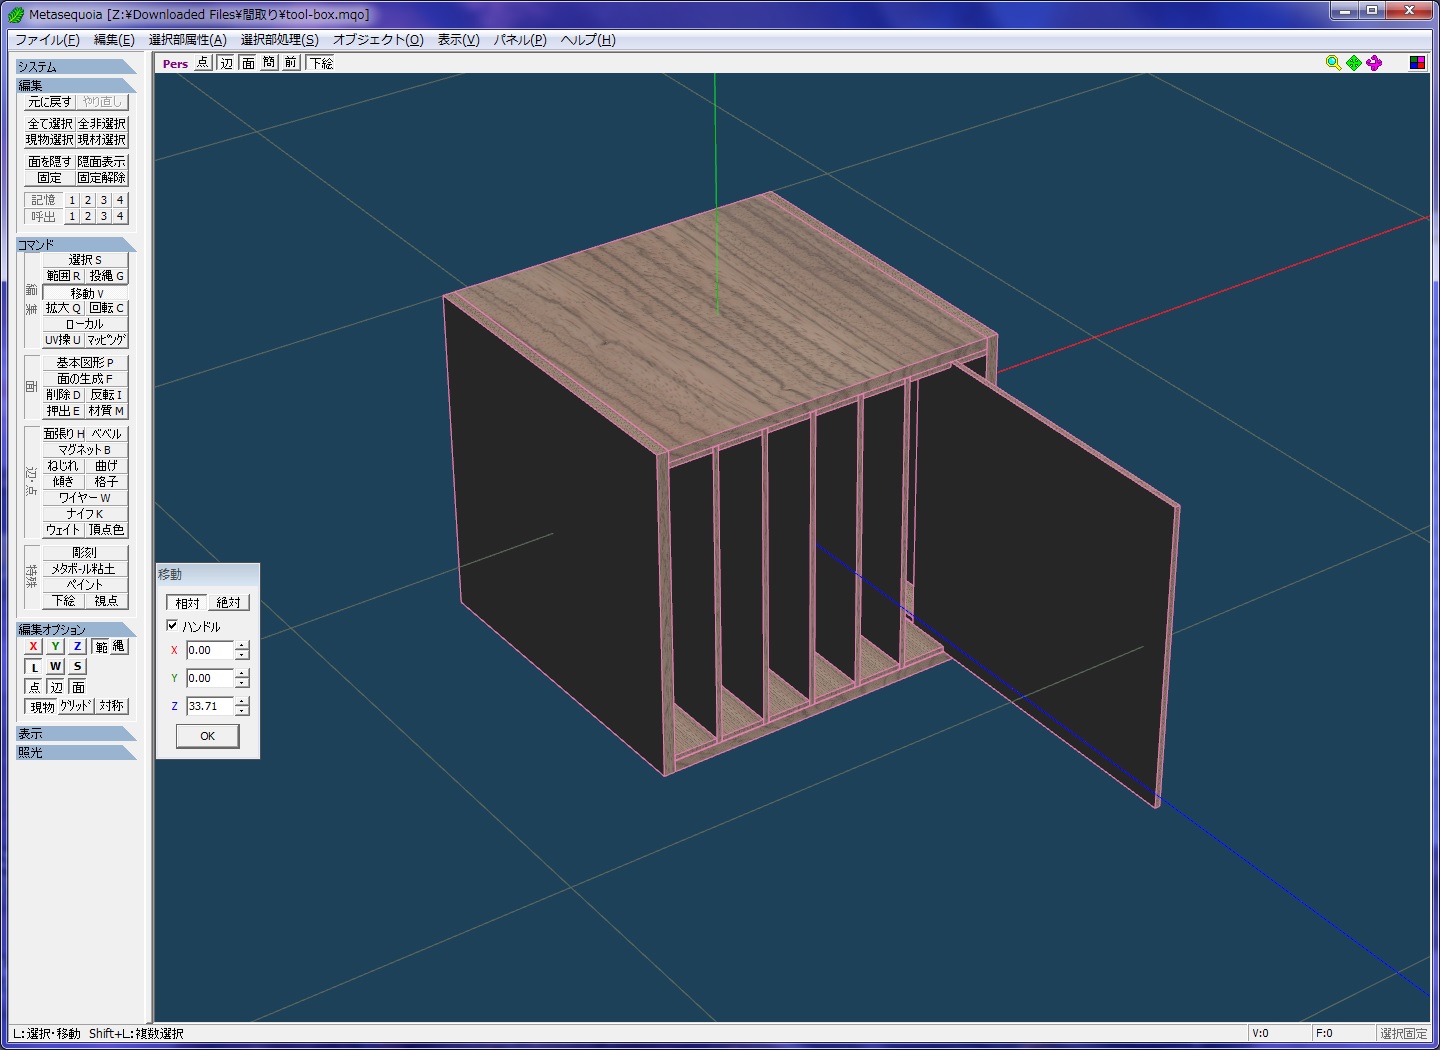Viewport: 1440px width, 1050px height.
Task: Click the magenta rotate view icon
Action: (x=1374, y=63)
